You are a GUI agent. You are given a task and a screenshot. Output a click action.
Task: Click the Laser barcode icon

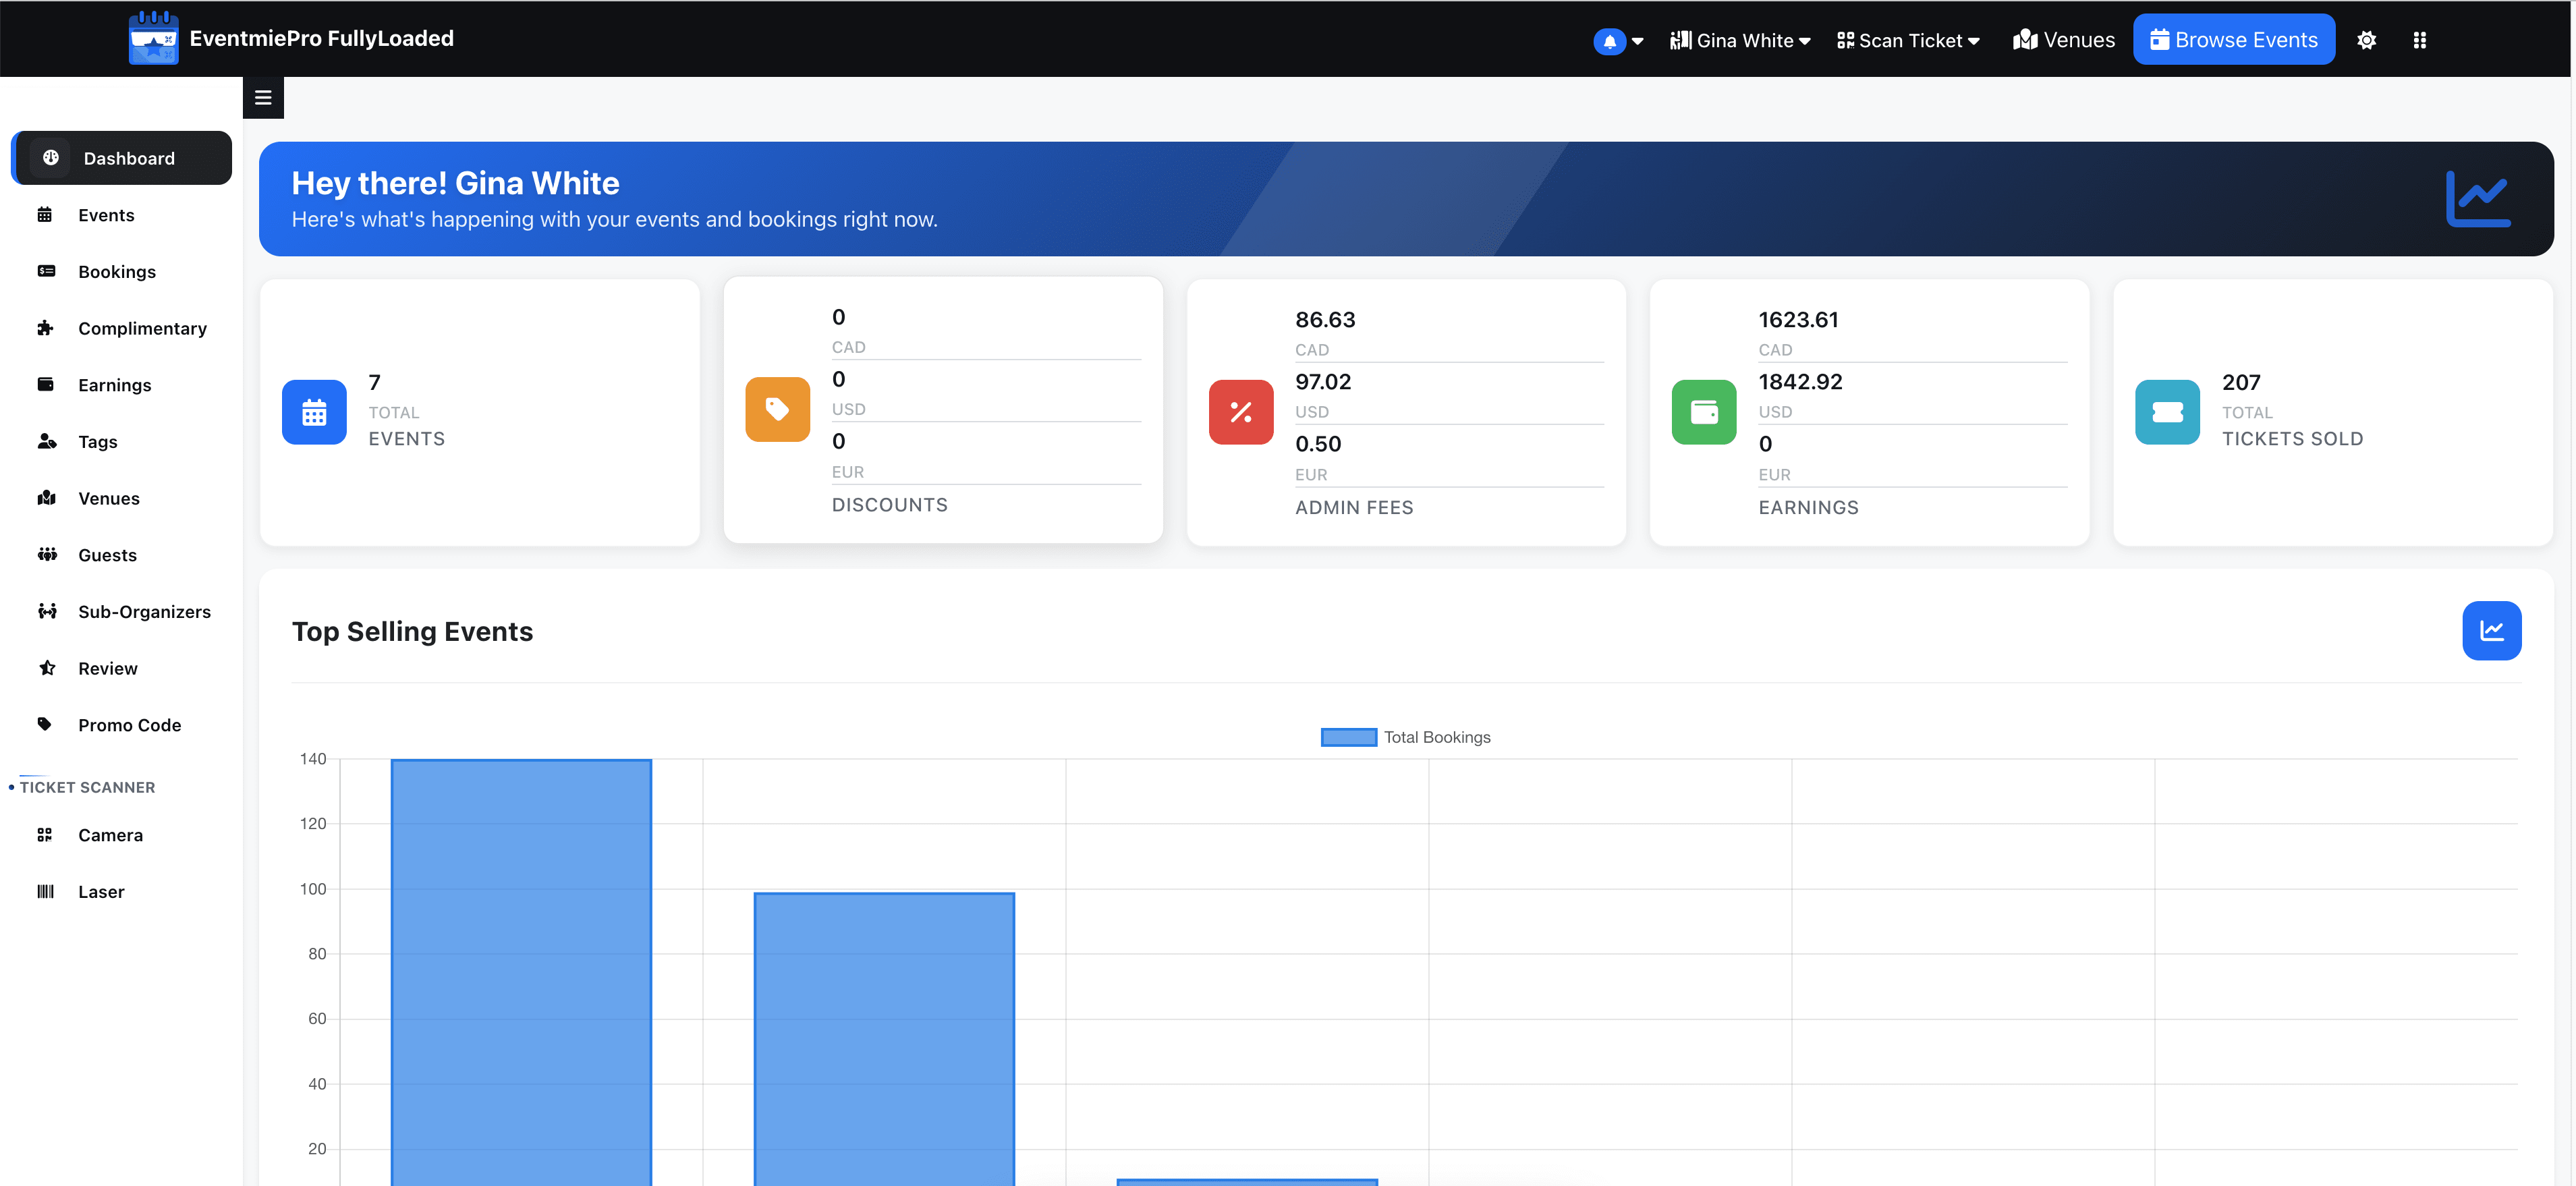45,891
